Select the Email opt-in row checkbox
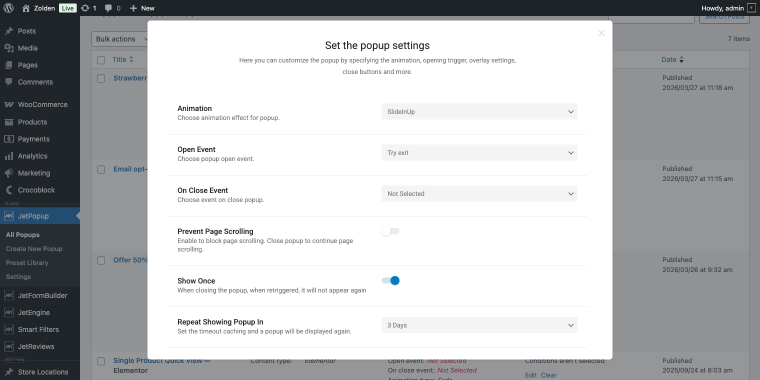Image resolution: width=760 pixels, height=380 pixels. (x=101, y=170)
